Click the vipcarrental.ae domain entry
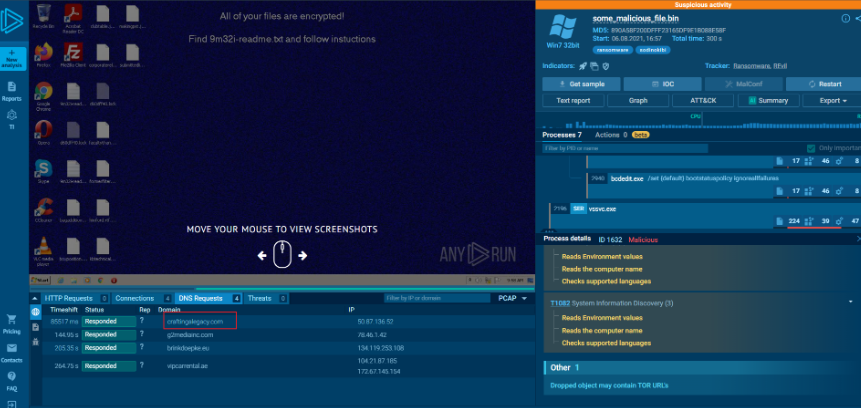 187,366
